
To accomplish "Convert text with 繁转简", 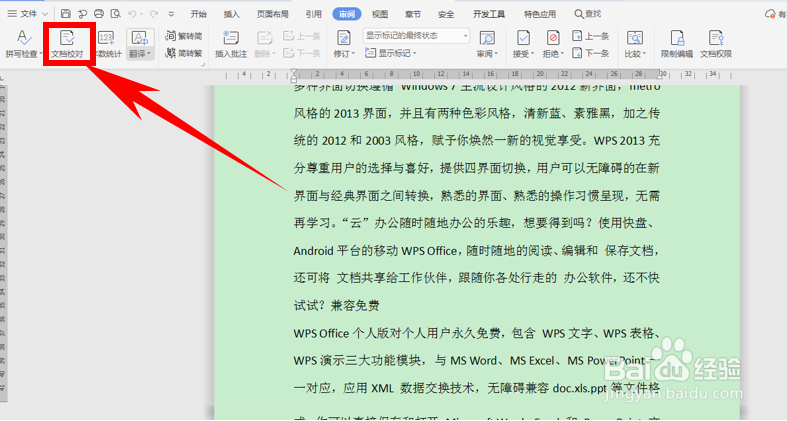I will (x=183, y=36).
